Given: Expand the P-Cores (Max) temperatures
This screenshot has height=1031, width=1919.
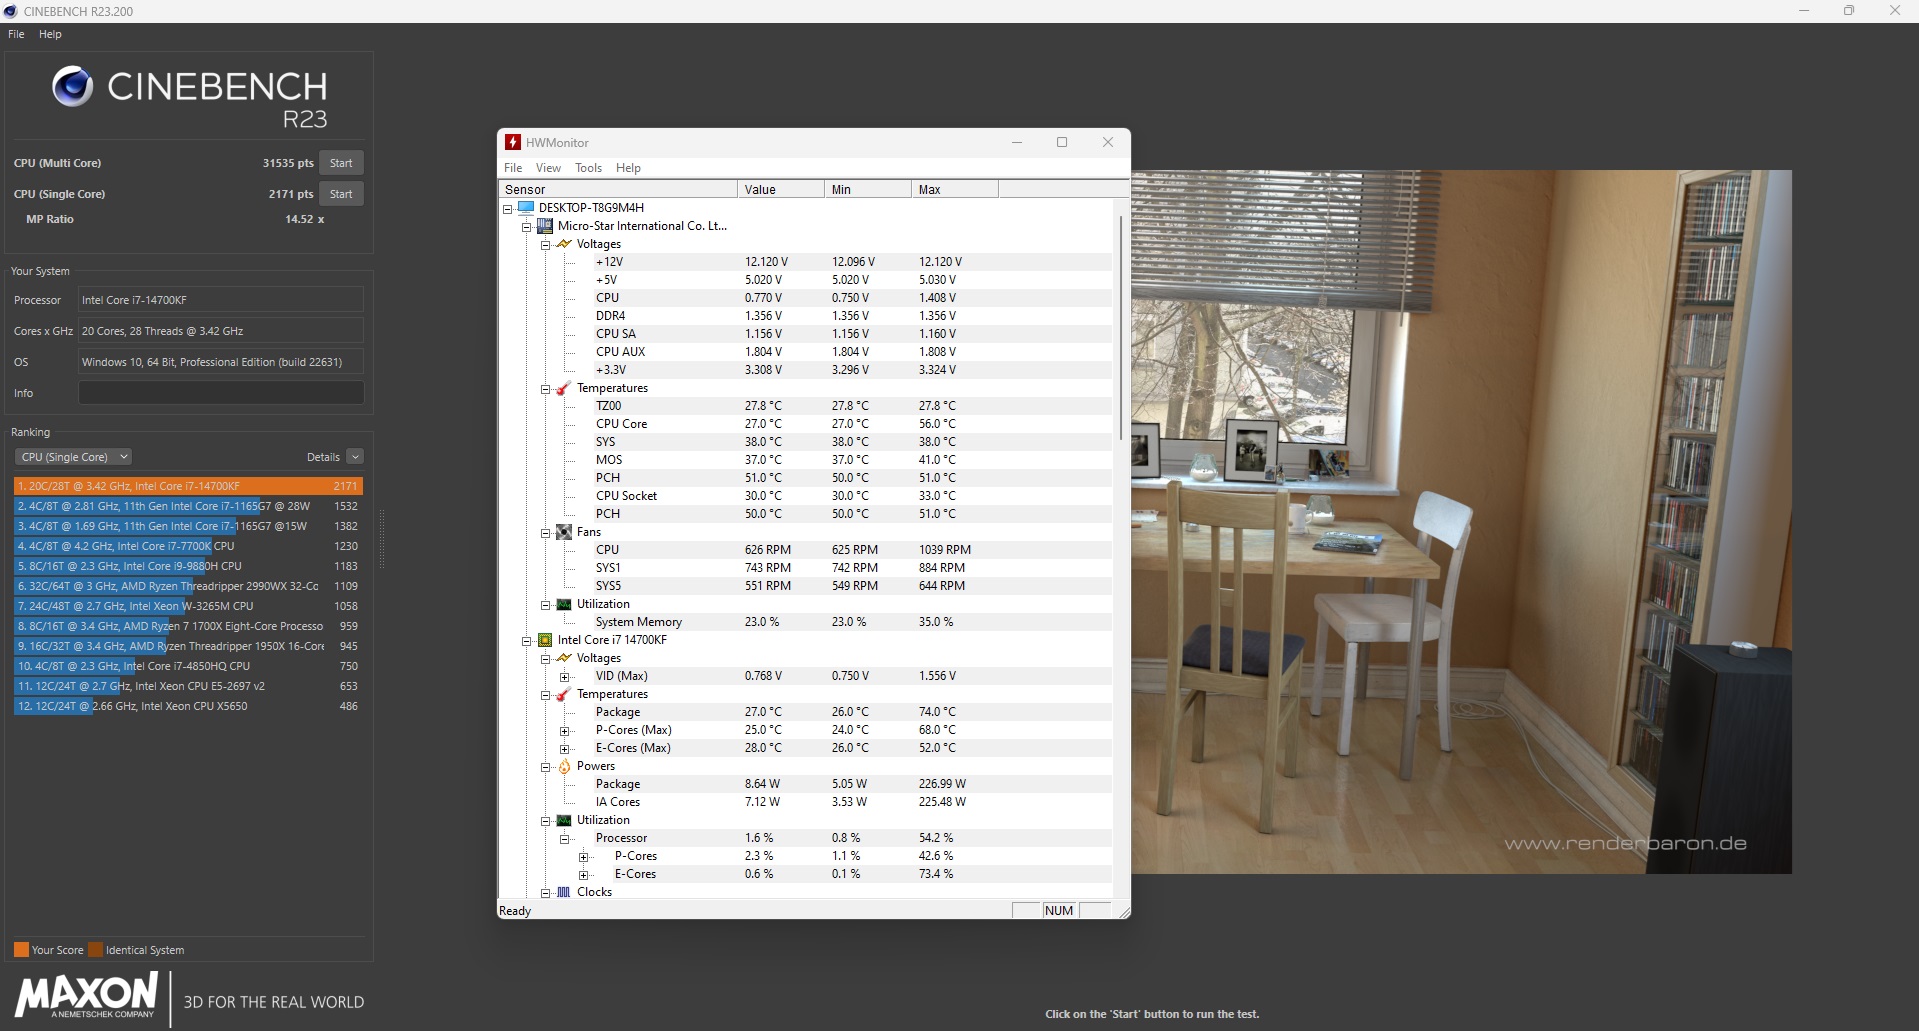Looking at the screenshot, I should point(565,731).
